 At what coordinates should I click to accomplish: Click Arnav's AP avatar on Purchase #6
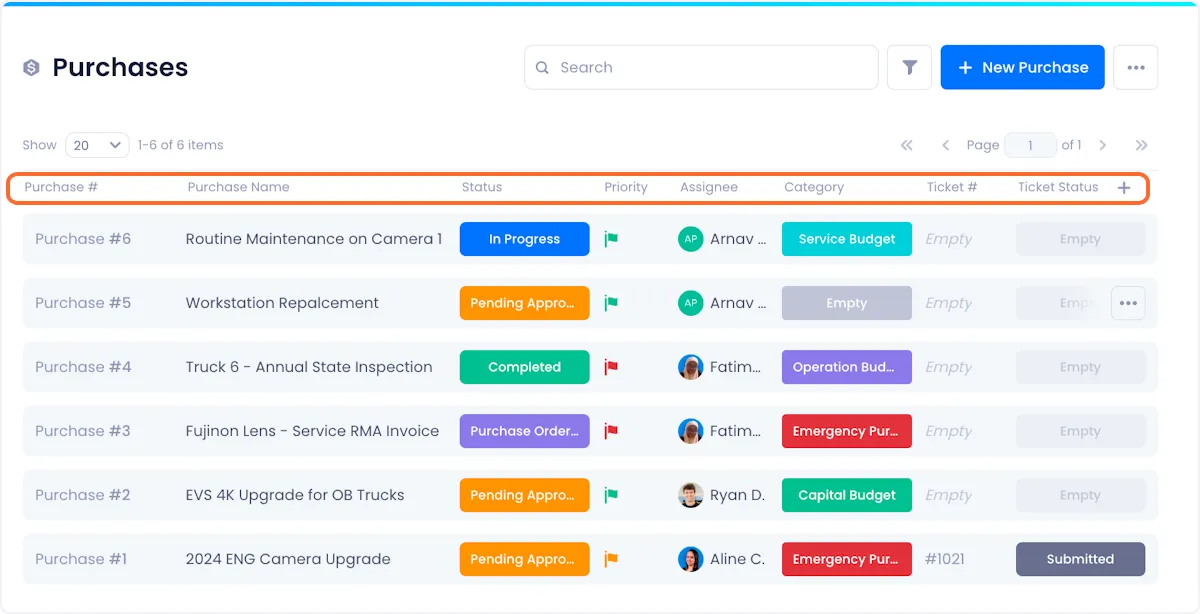(691, 239)
